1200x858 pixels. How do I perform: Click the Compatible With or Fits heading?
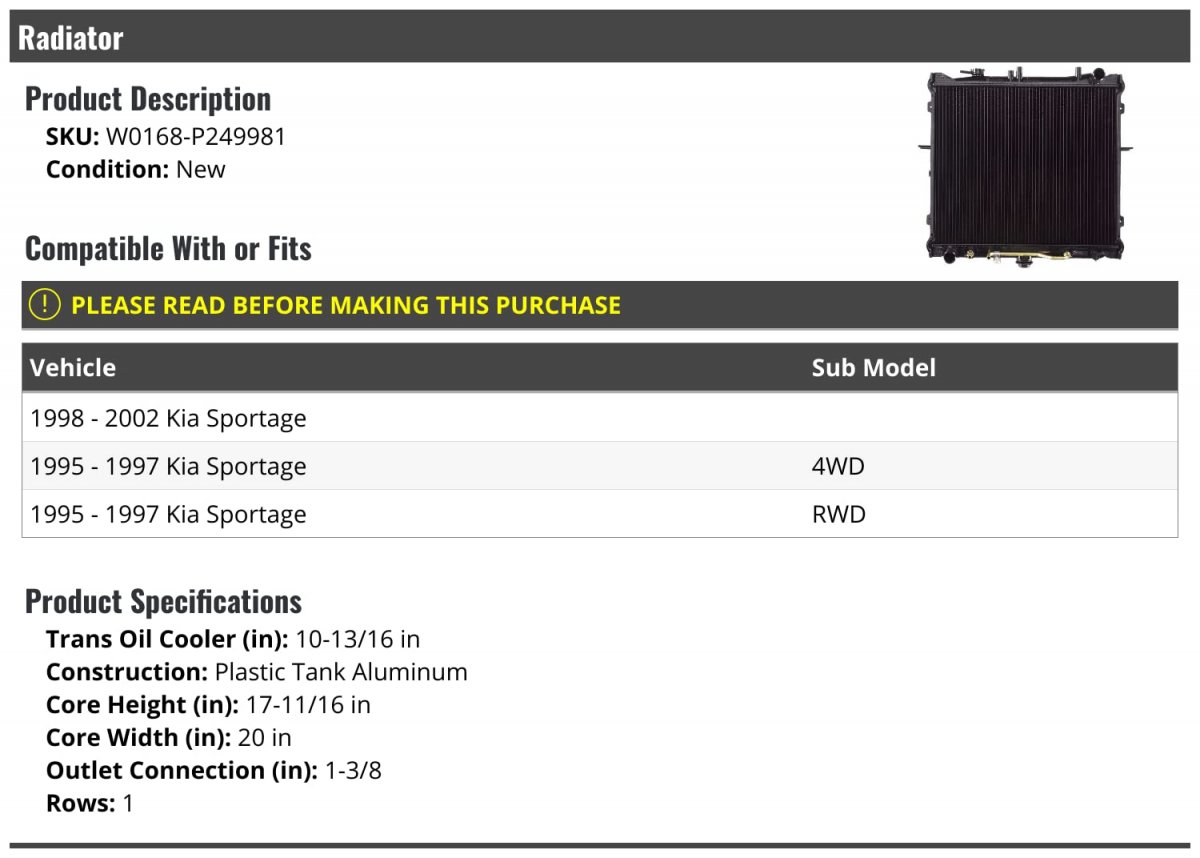(168, 249)
